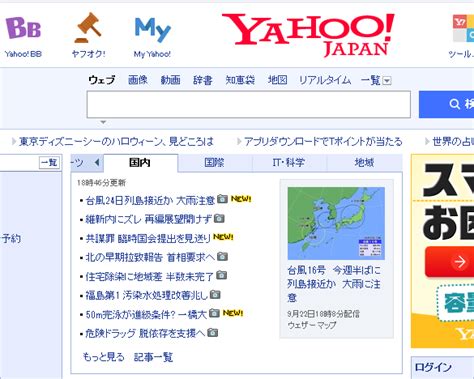Click the blue search button with magnifier
Screen dimensions: 474x379
coord(446,104)
